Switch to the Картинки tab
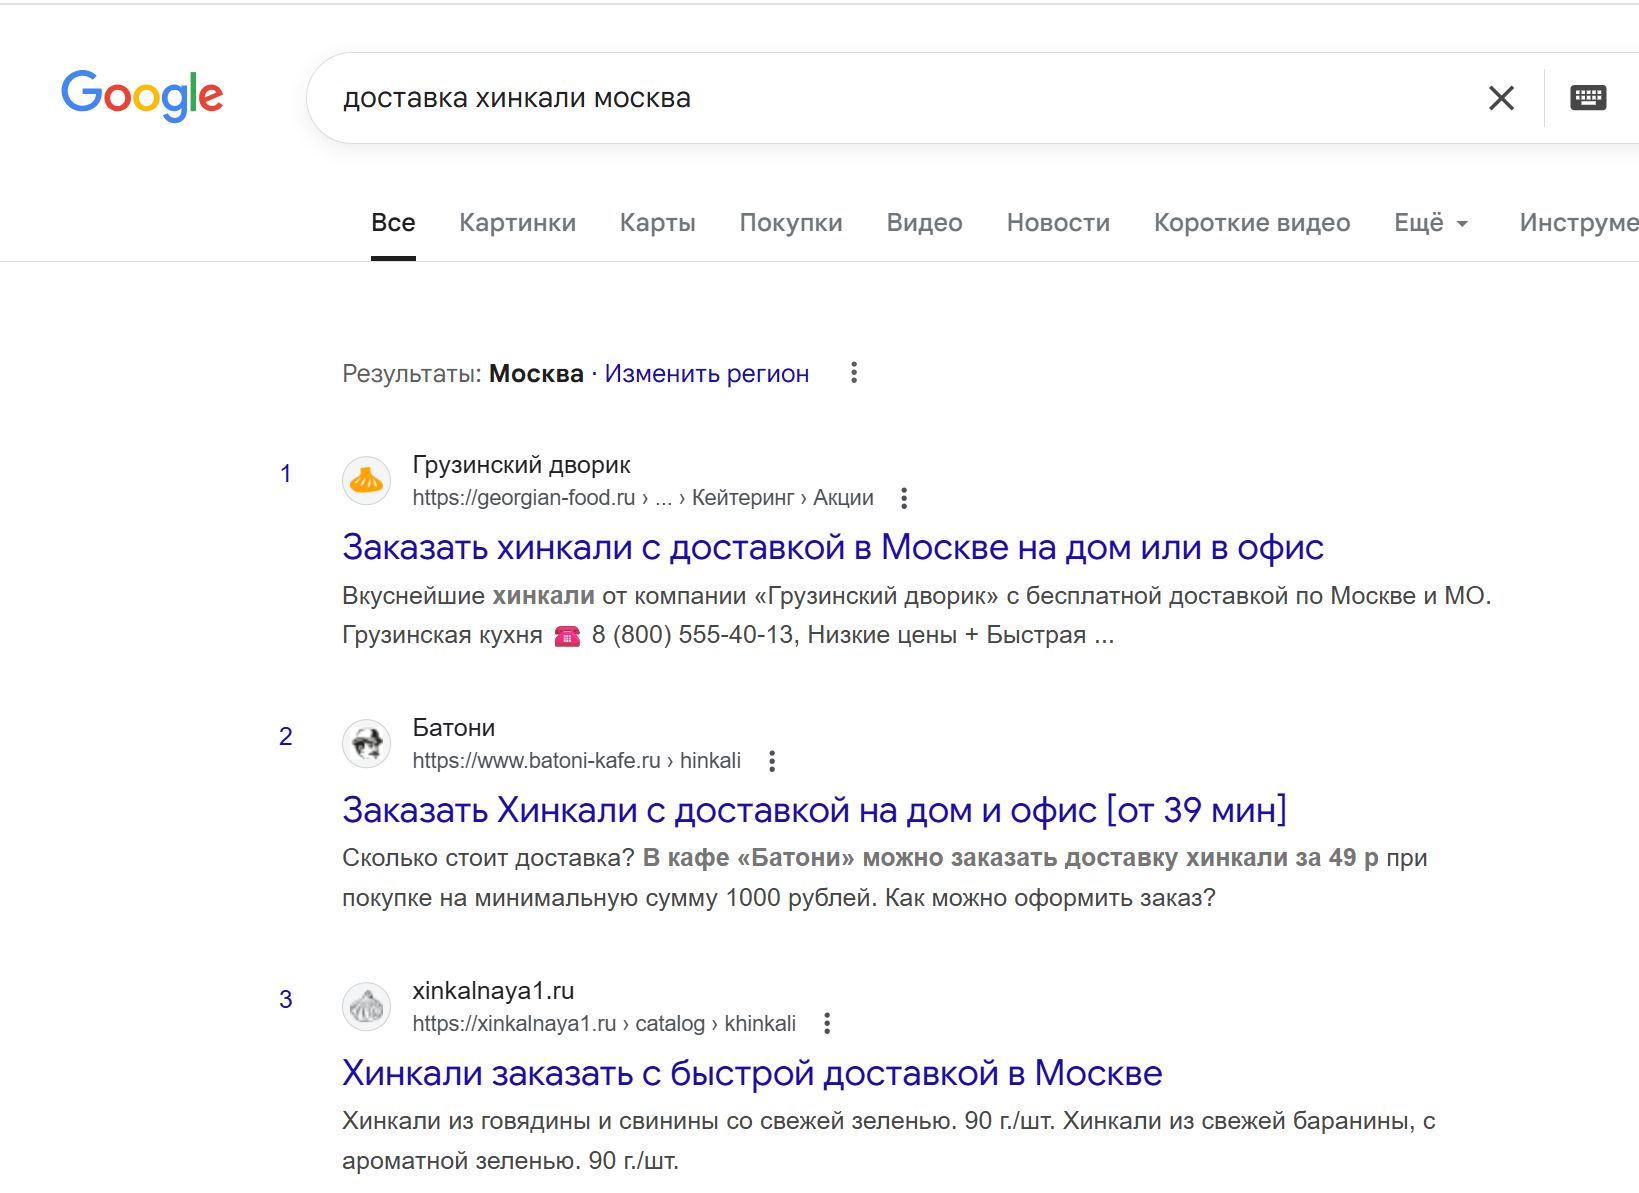 pyautogui.click(x=517, y=223)
